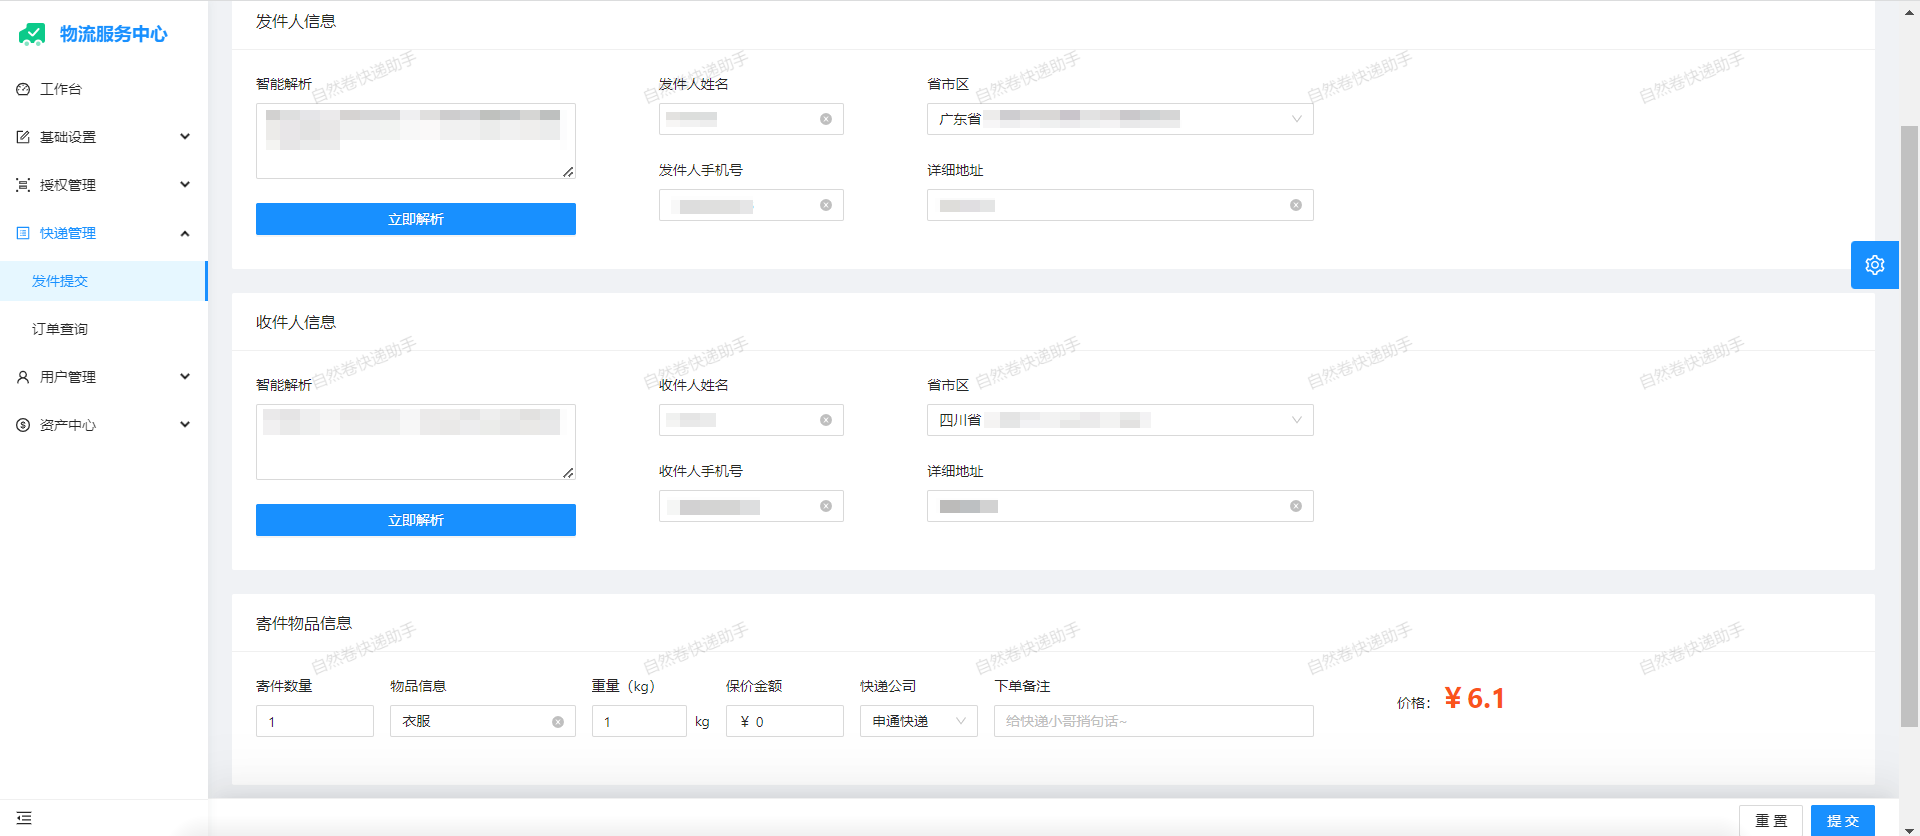Collapse the 快递管理 menu
The image size is (1920, 836).
click(103, 233)
